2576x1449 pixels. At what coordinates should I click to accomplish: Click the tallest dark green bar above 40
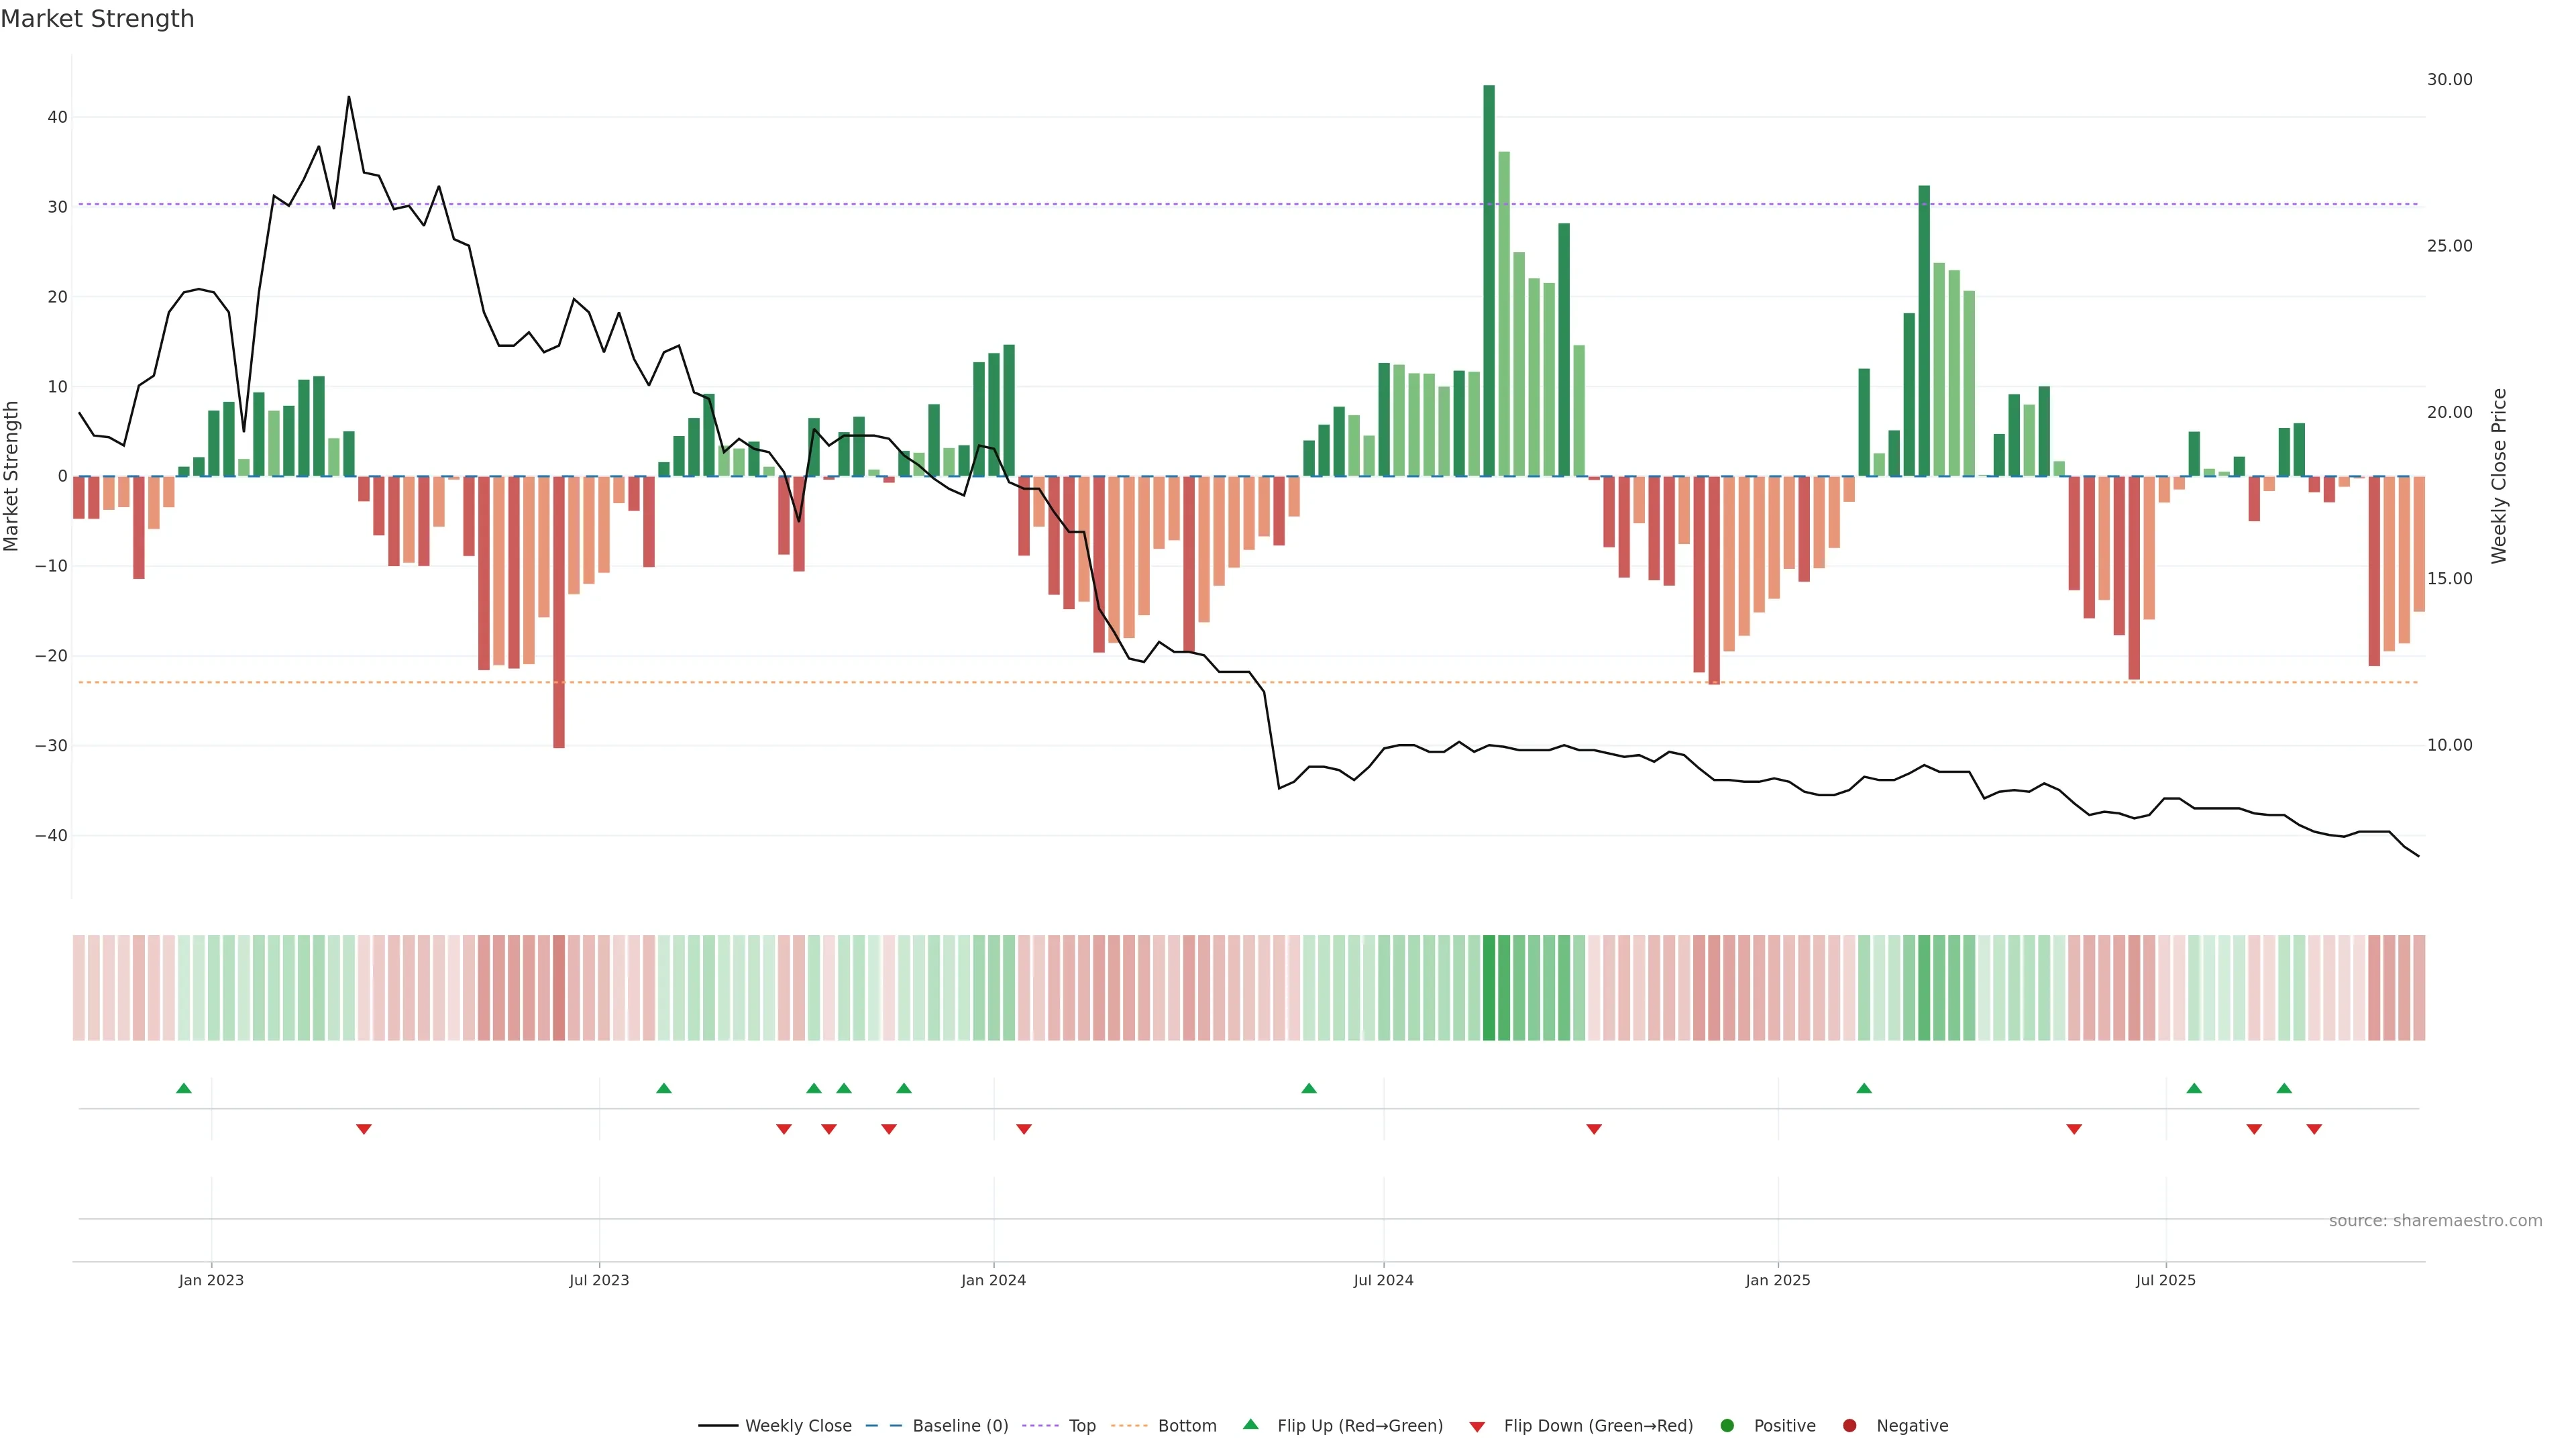tap(1489, 280)
